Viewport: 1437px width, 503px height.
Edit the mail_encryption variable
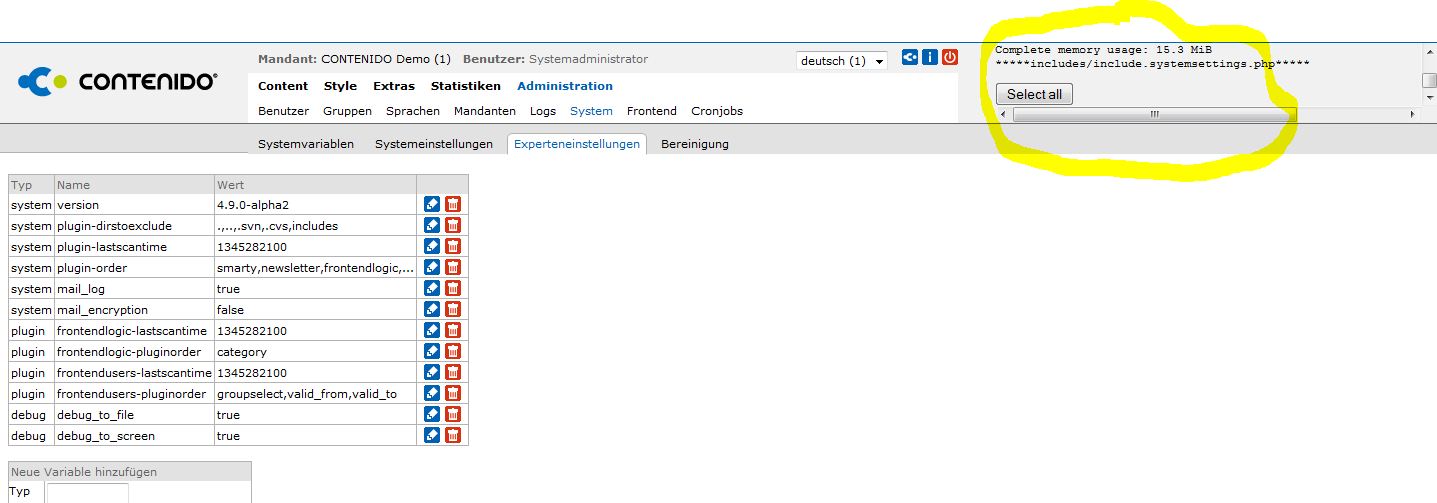click(x=432, y=309)
